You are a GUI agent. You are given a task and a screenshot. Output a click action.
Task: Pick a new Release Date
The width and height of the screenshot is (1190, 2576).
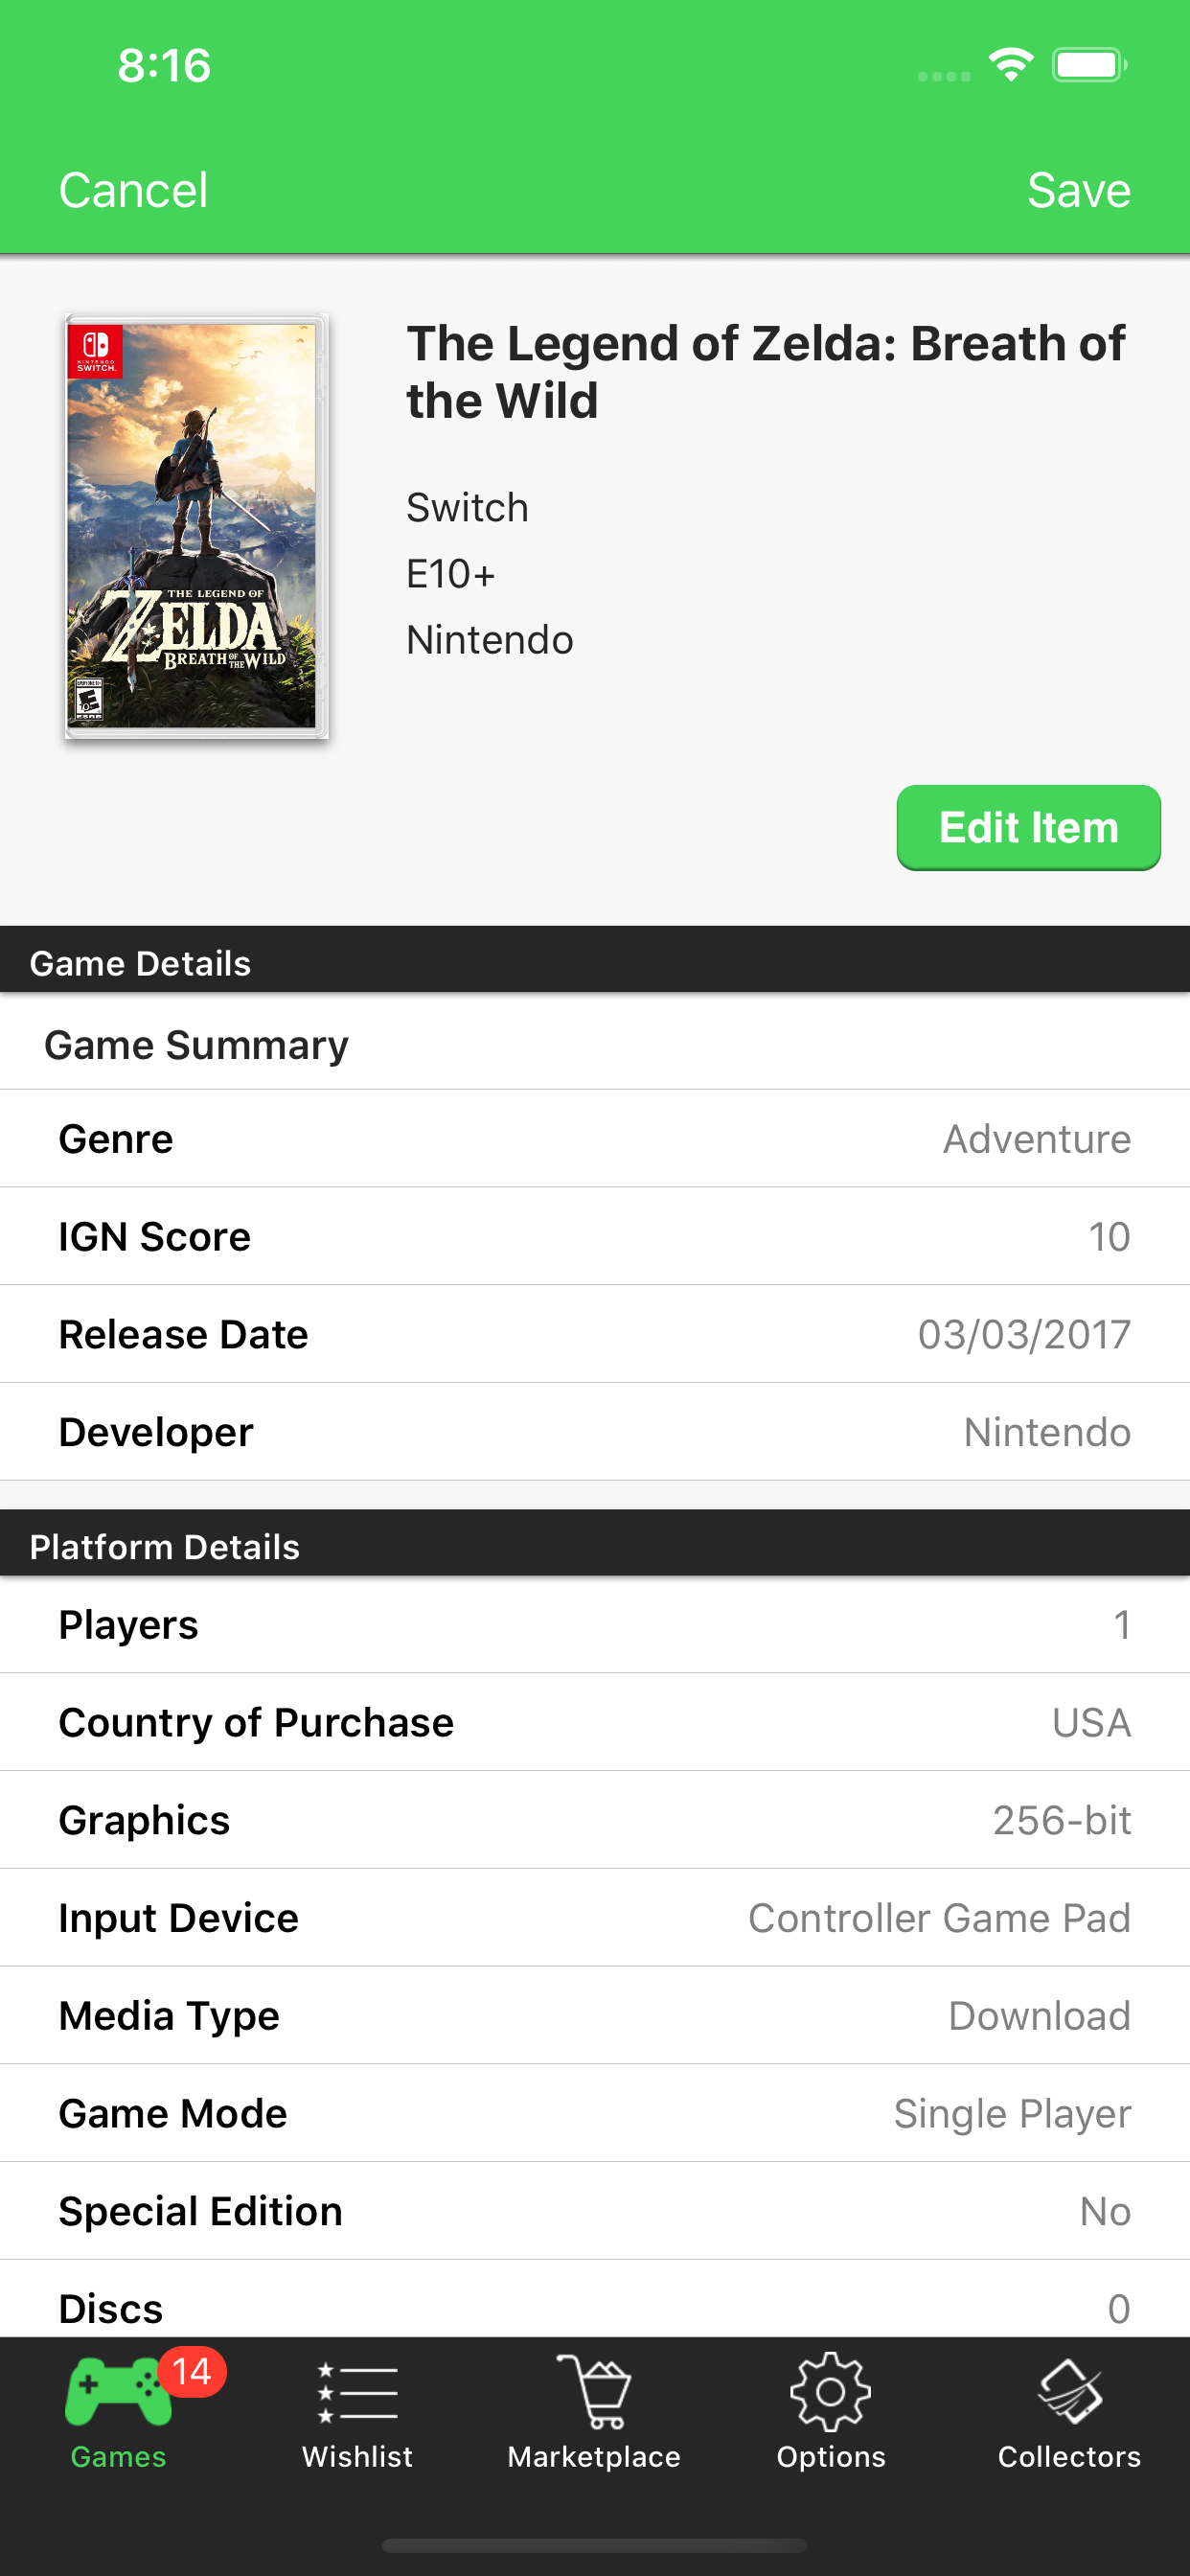(1023, 1335)
